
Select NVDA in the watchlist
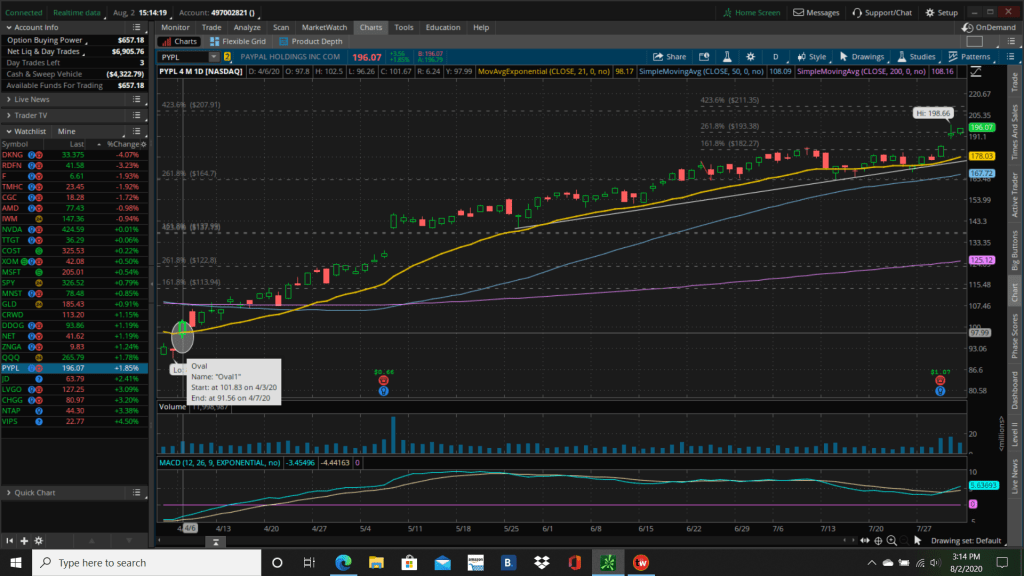(13, 229)
